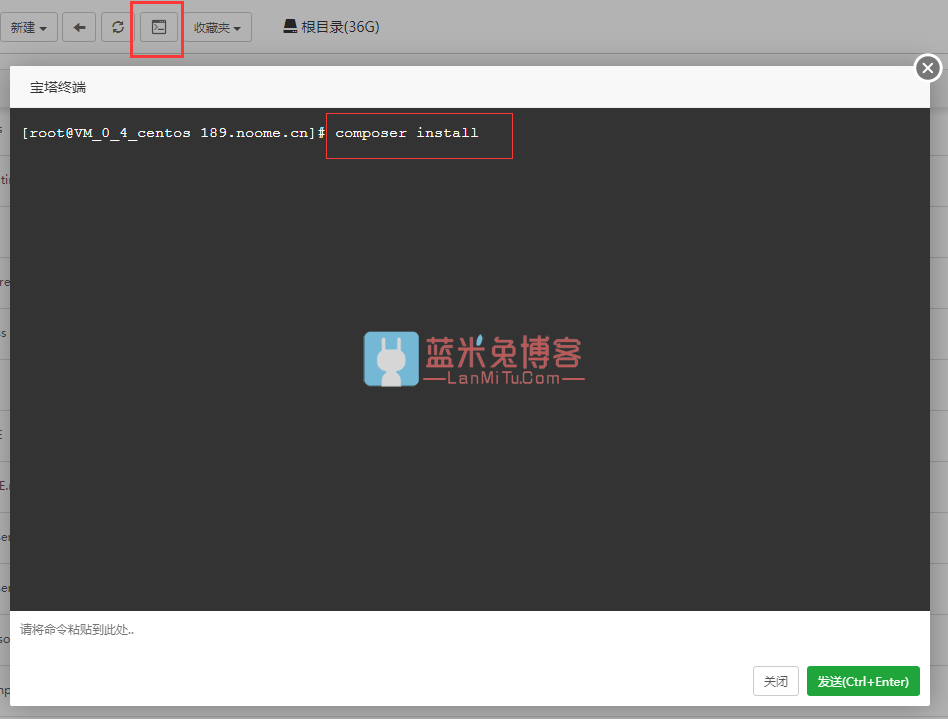Expand the 新建 dropdown
The height and width of the screenshot is (719, 948).
[28, 27]
